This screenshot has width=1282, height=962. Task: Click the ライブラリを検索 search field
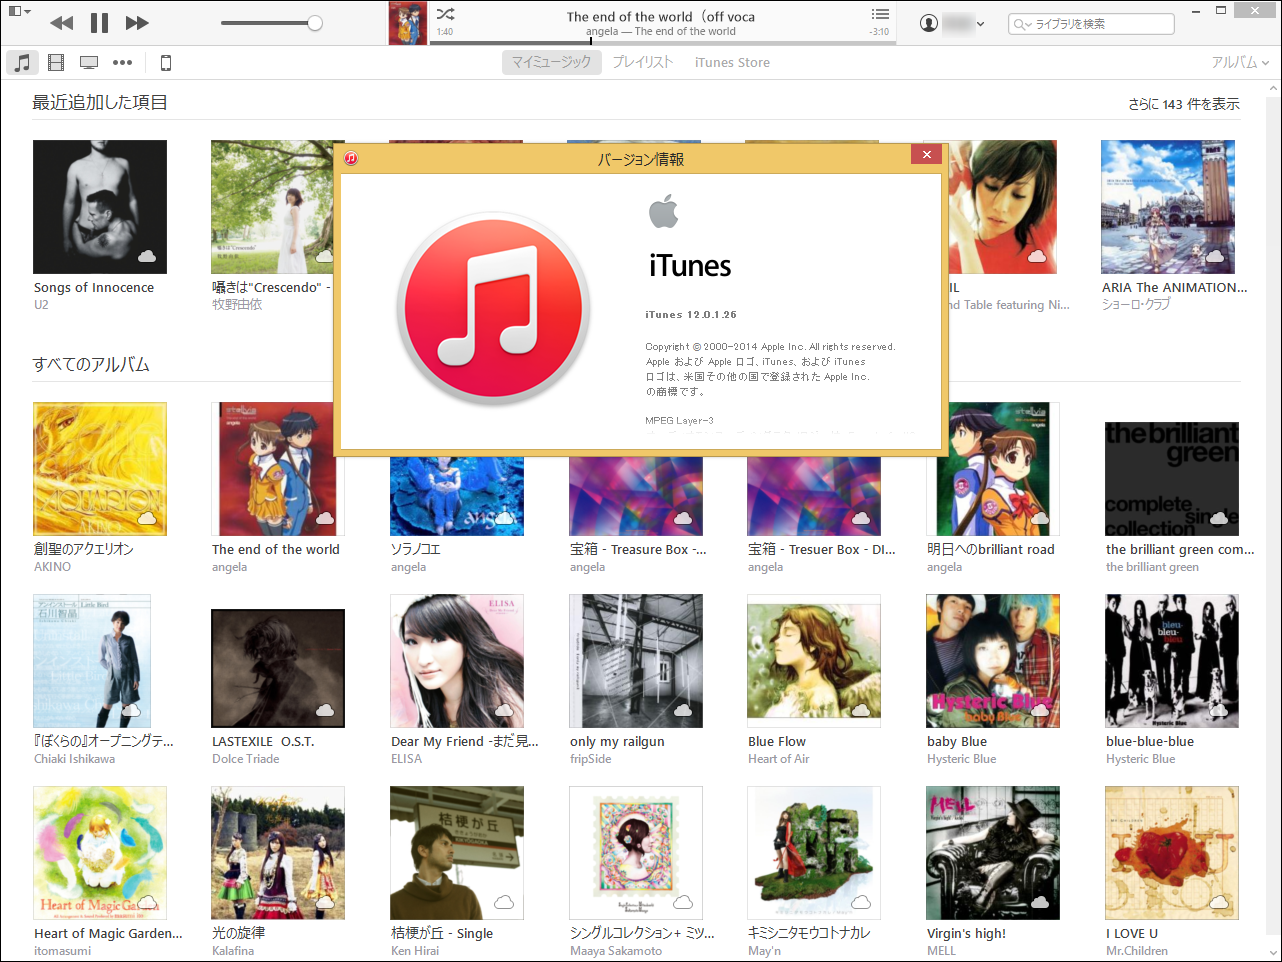click(x=1090, y=23)
